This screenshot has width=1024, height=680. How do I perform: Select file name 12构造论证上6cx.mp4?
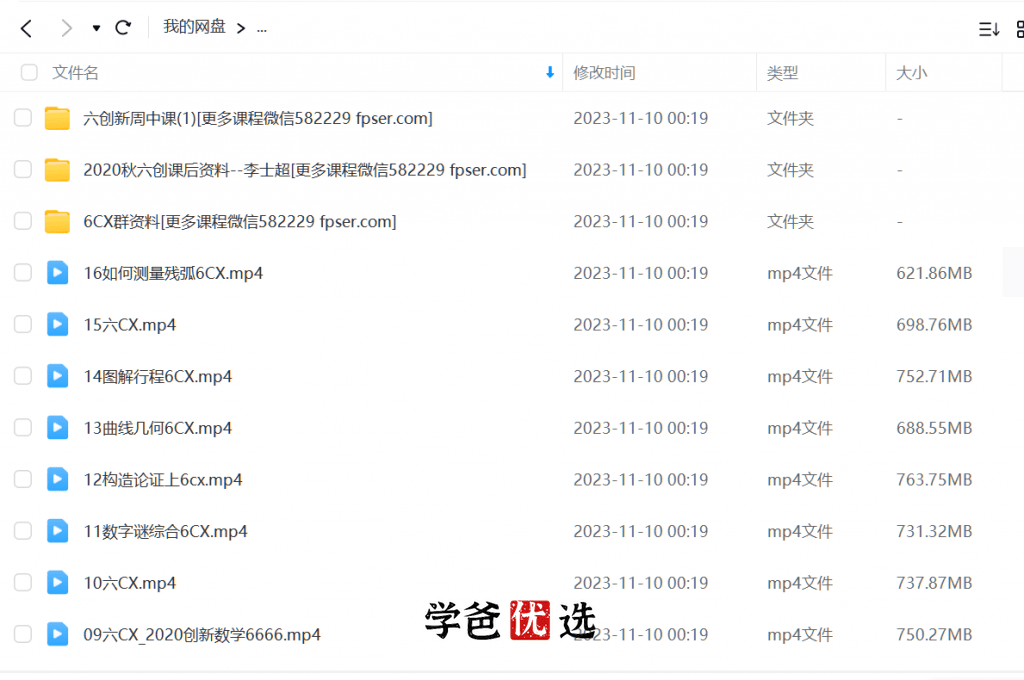[163, 479]
